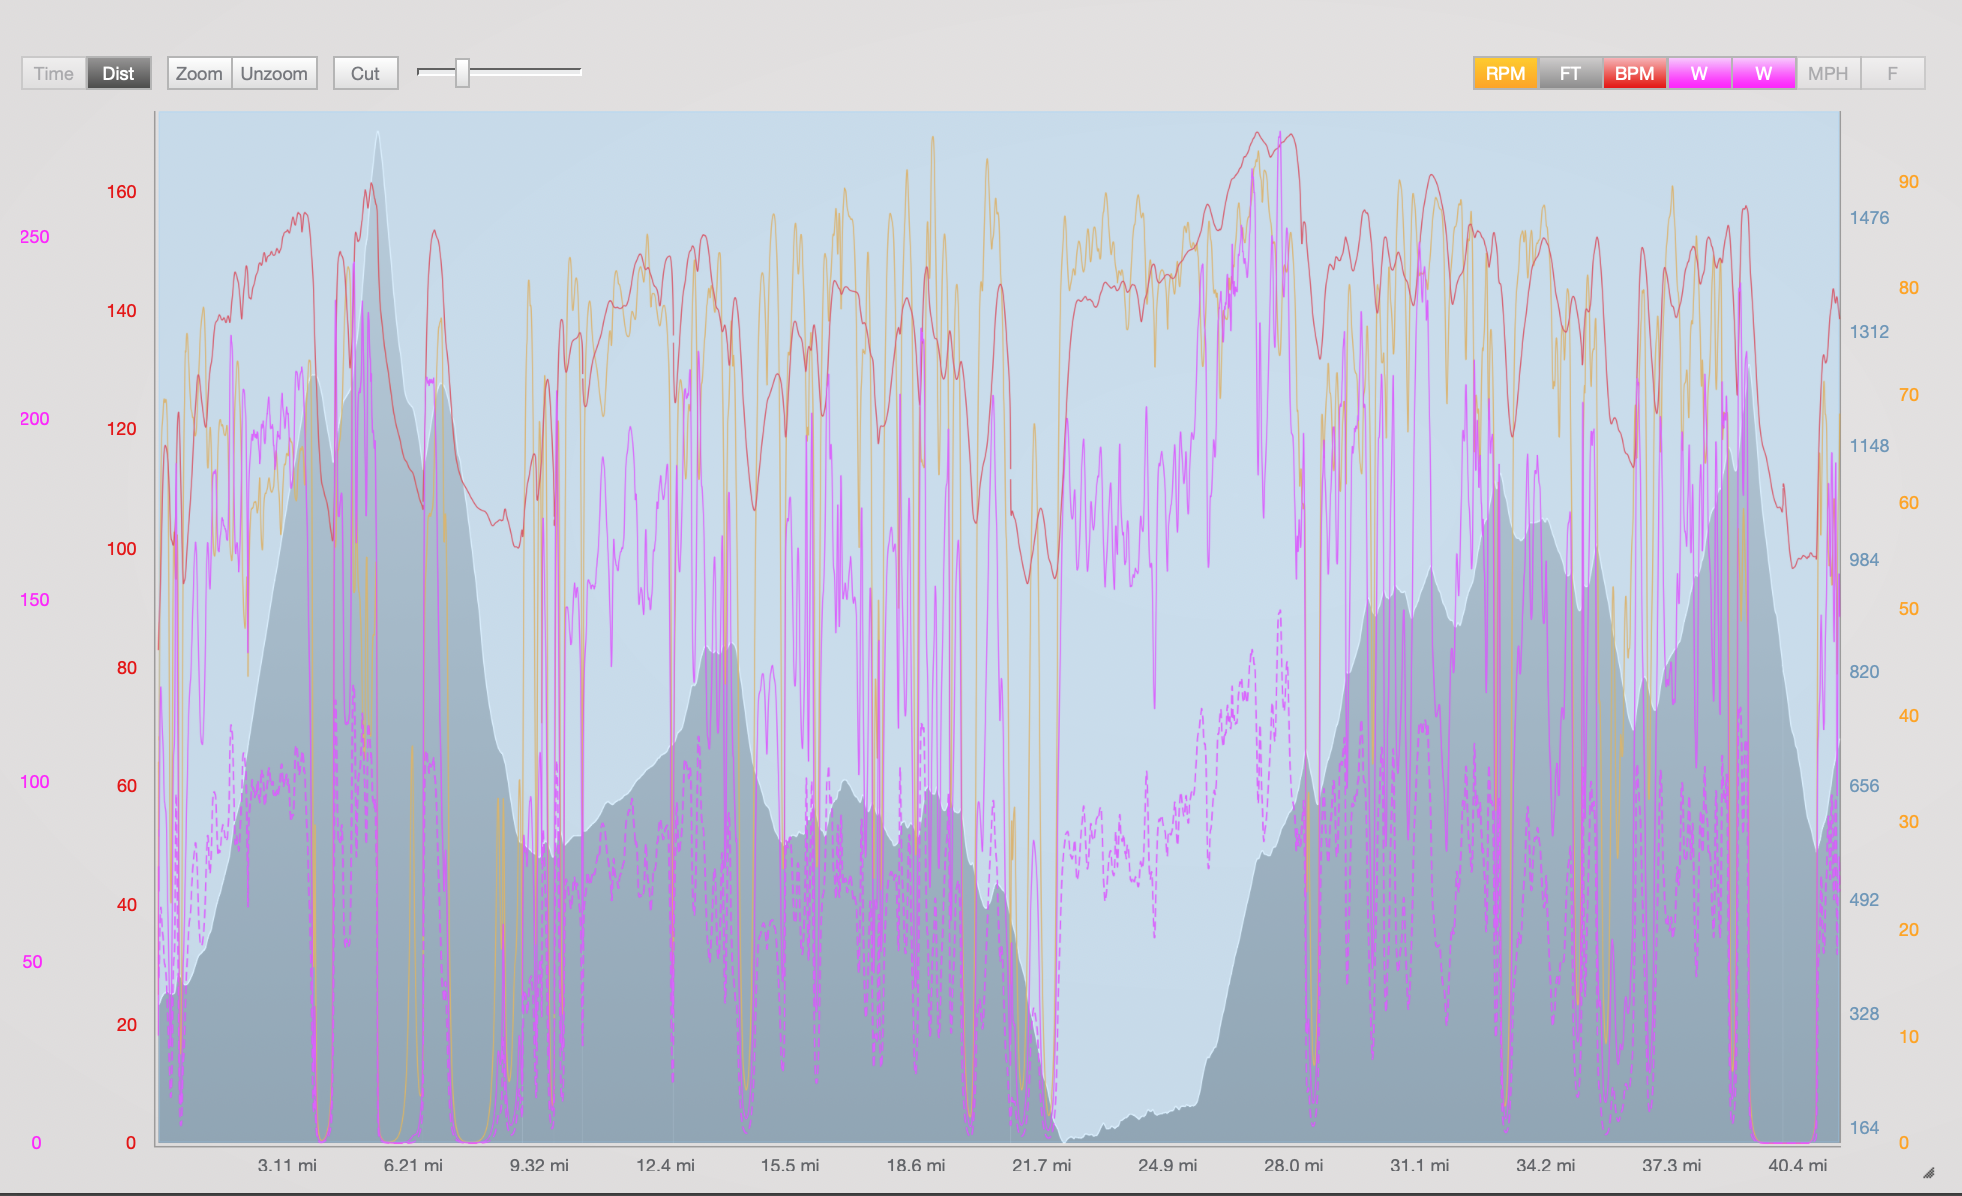Click the Cut button
The width and height of the screenshot is (1962, 1196).
coord(365,73)
